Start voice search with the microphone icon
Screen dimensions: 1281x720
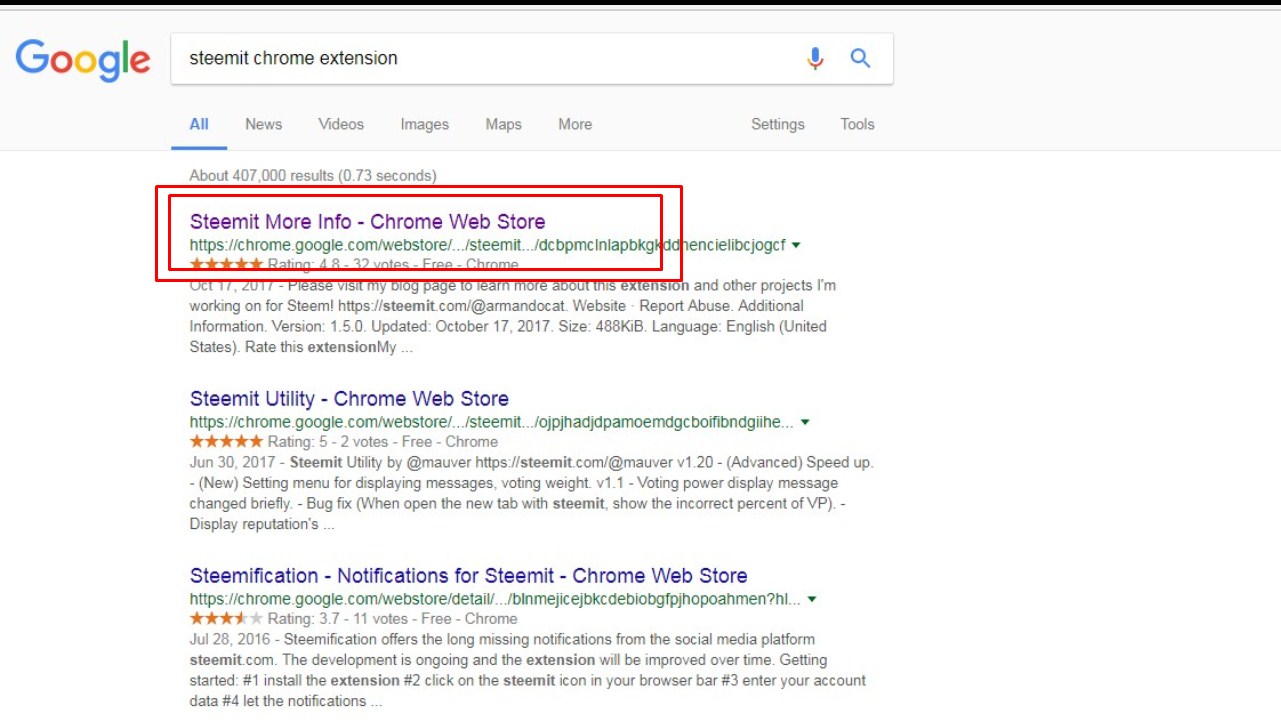[815, 58]
